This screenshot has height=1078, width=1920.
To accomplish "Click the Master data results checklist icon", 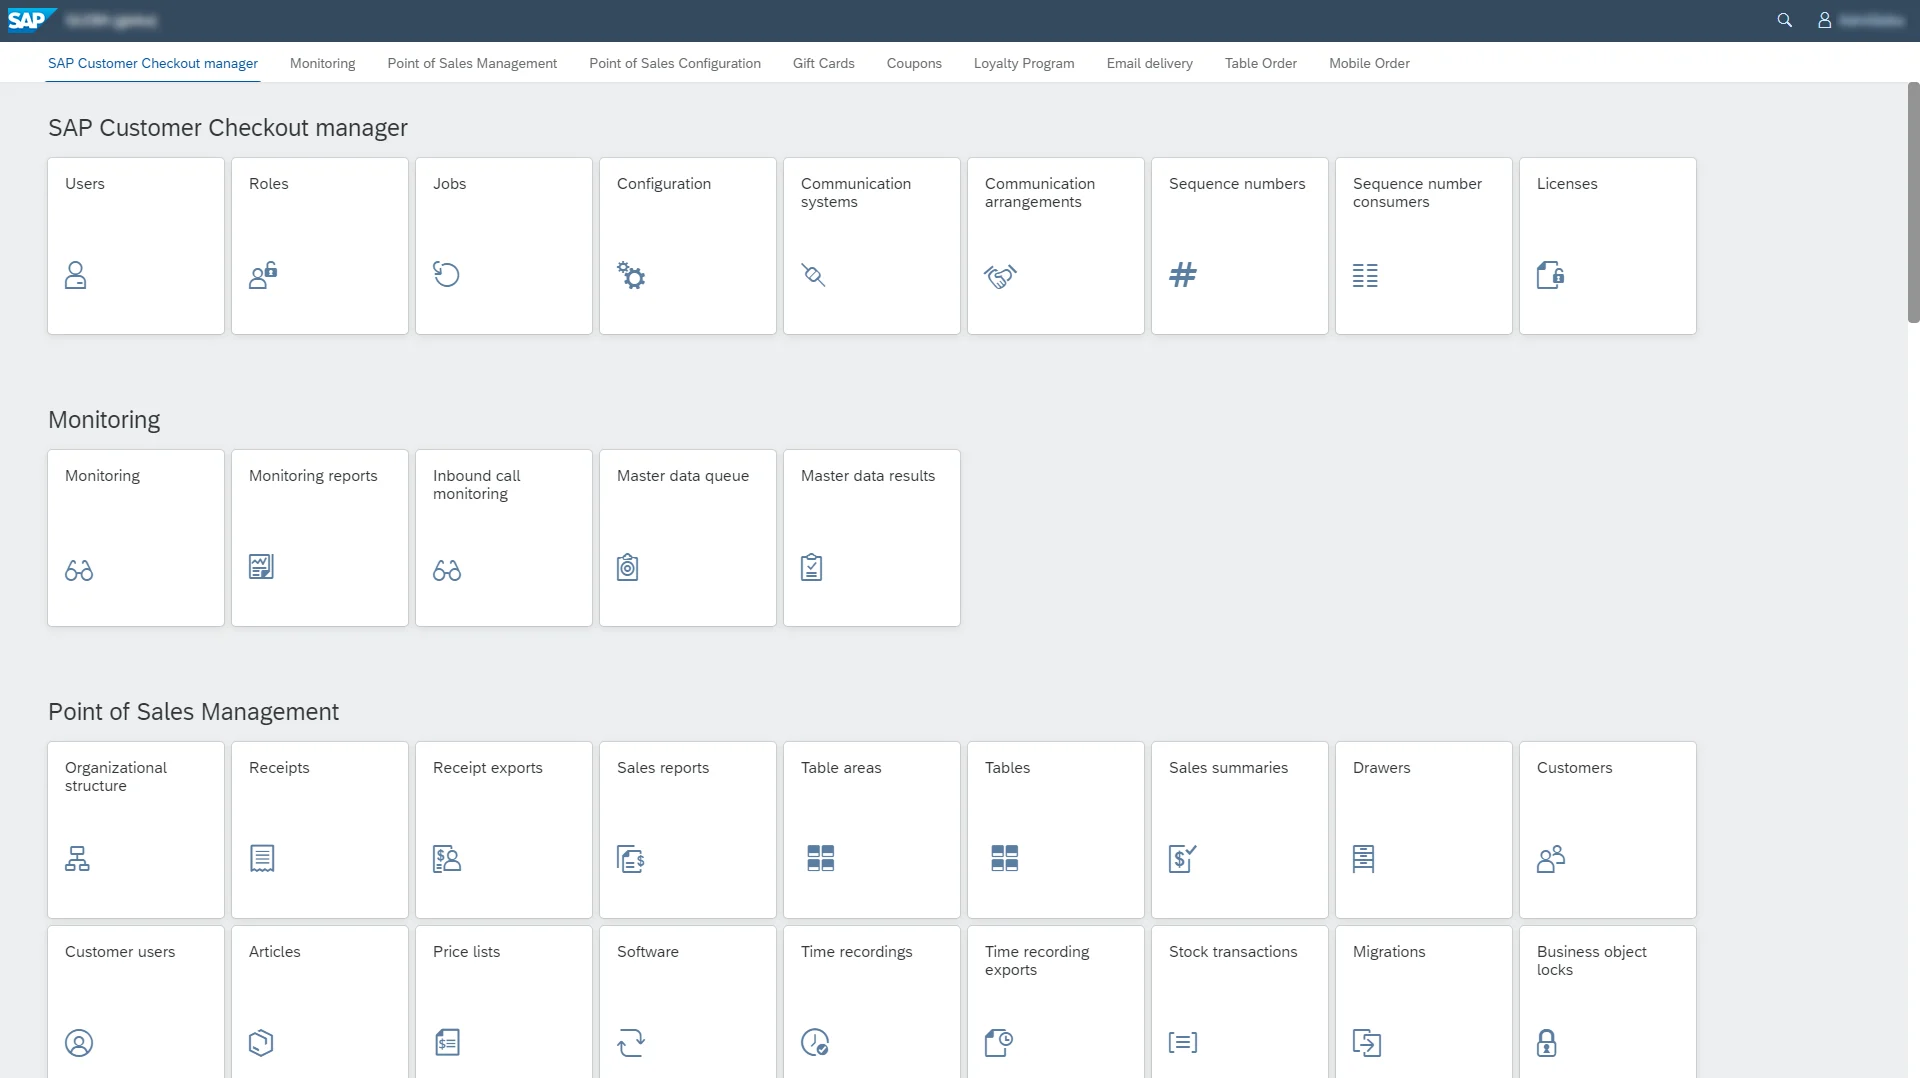I will pos(811,567).
